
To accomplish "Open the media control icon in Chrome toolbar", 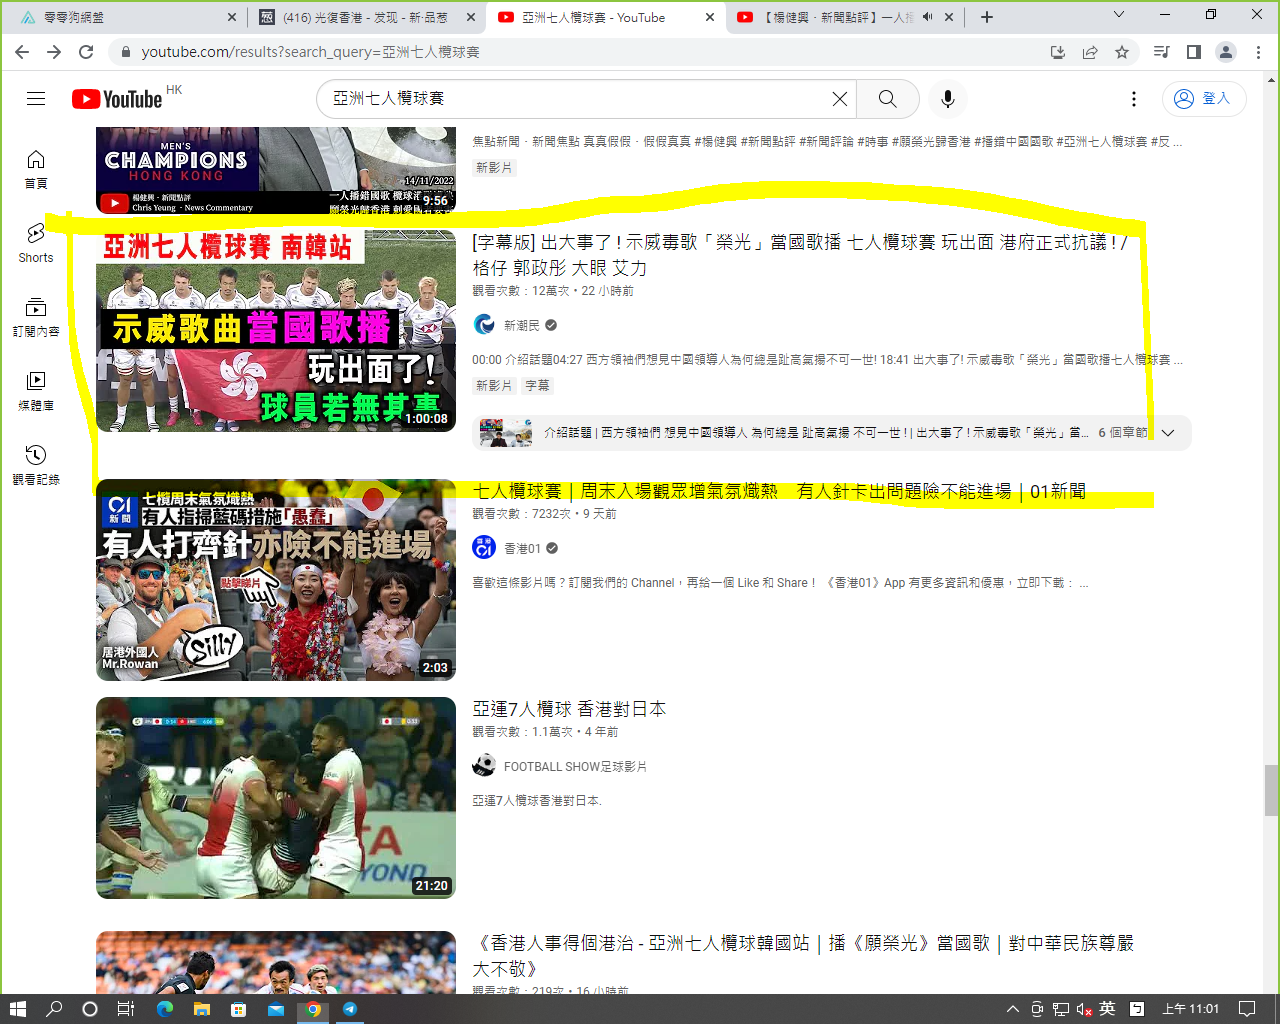I will pyautogui.click(x=1161, y=52).
